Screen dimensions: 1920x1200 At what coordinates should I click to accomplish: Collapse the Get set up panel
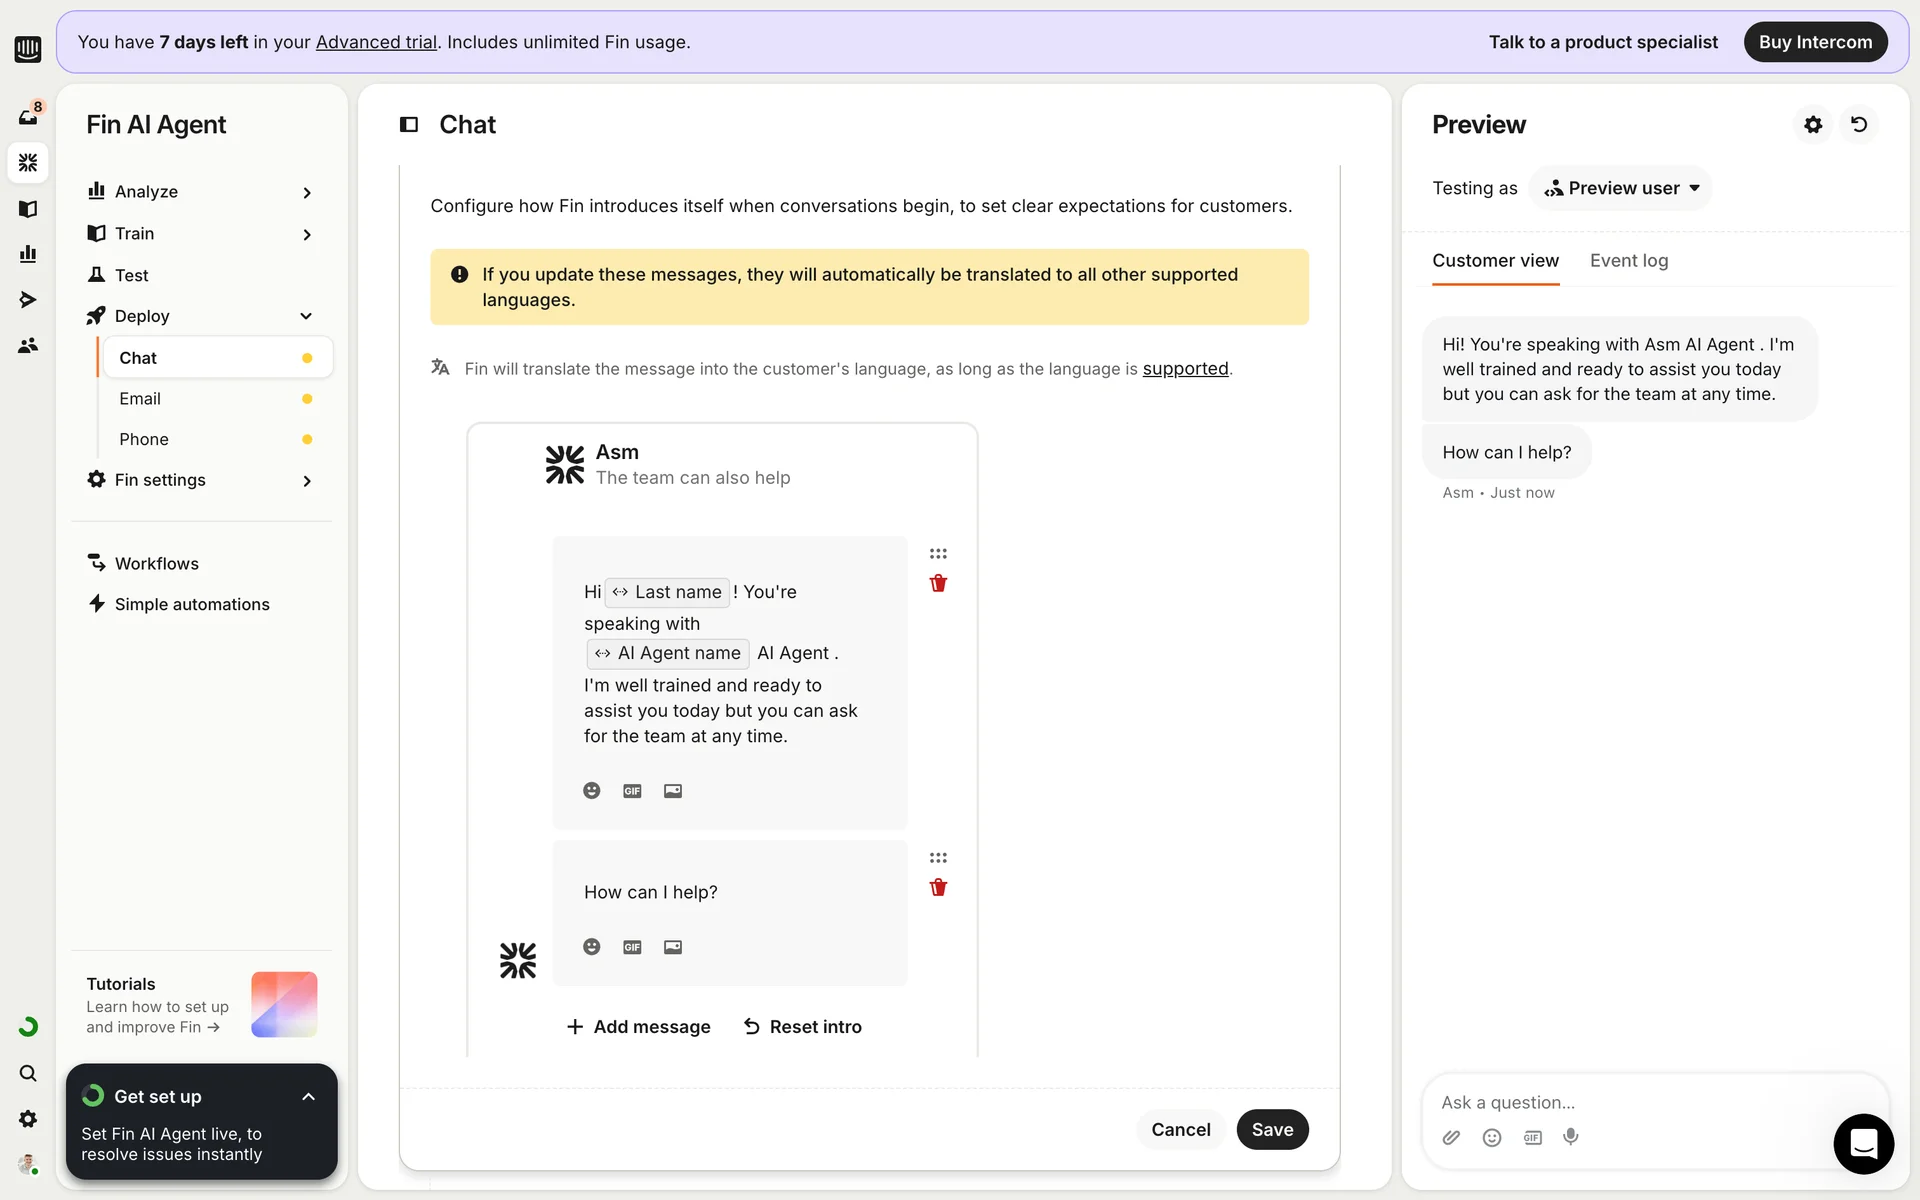(x=308, y=1097)
